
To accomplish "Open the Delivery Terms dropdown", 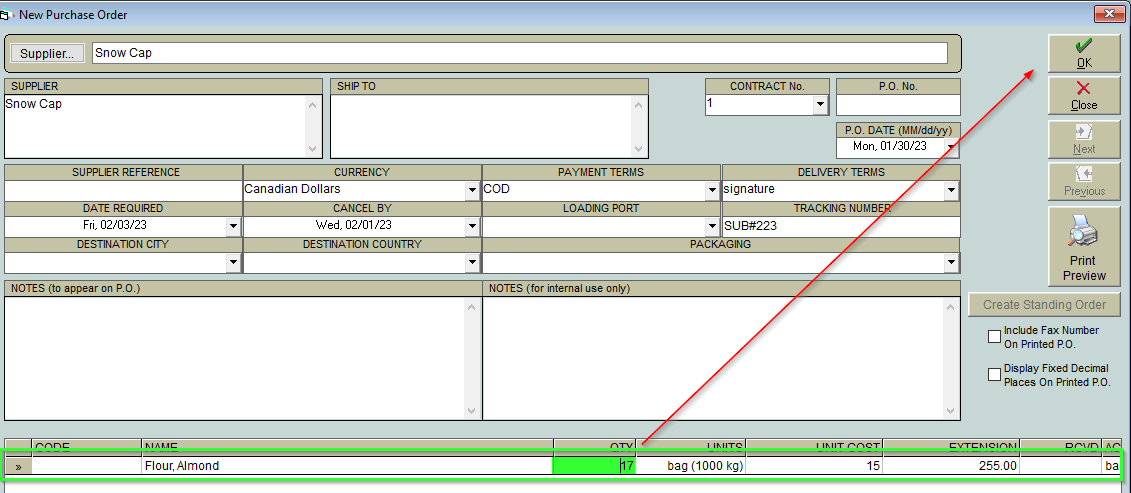I will coord(951,191).
